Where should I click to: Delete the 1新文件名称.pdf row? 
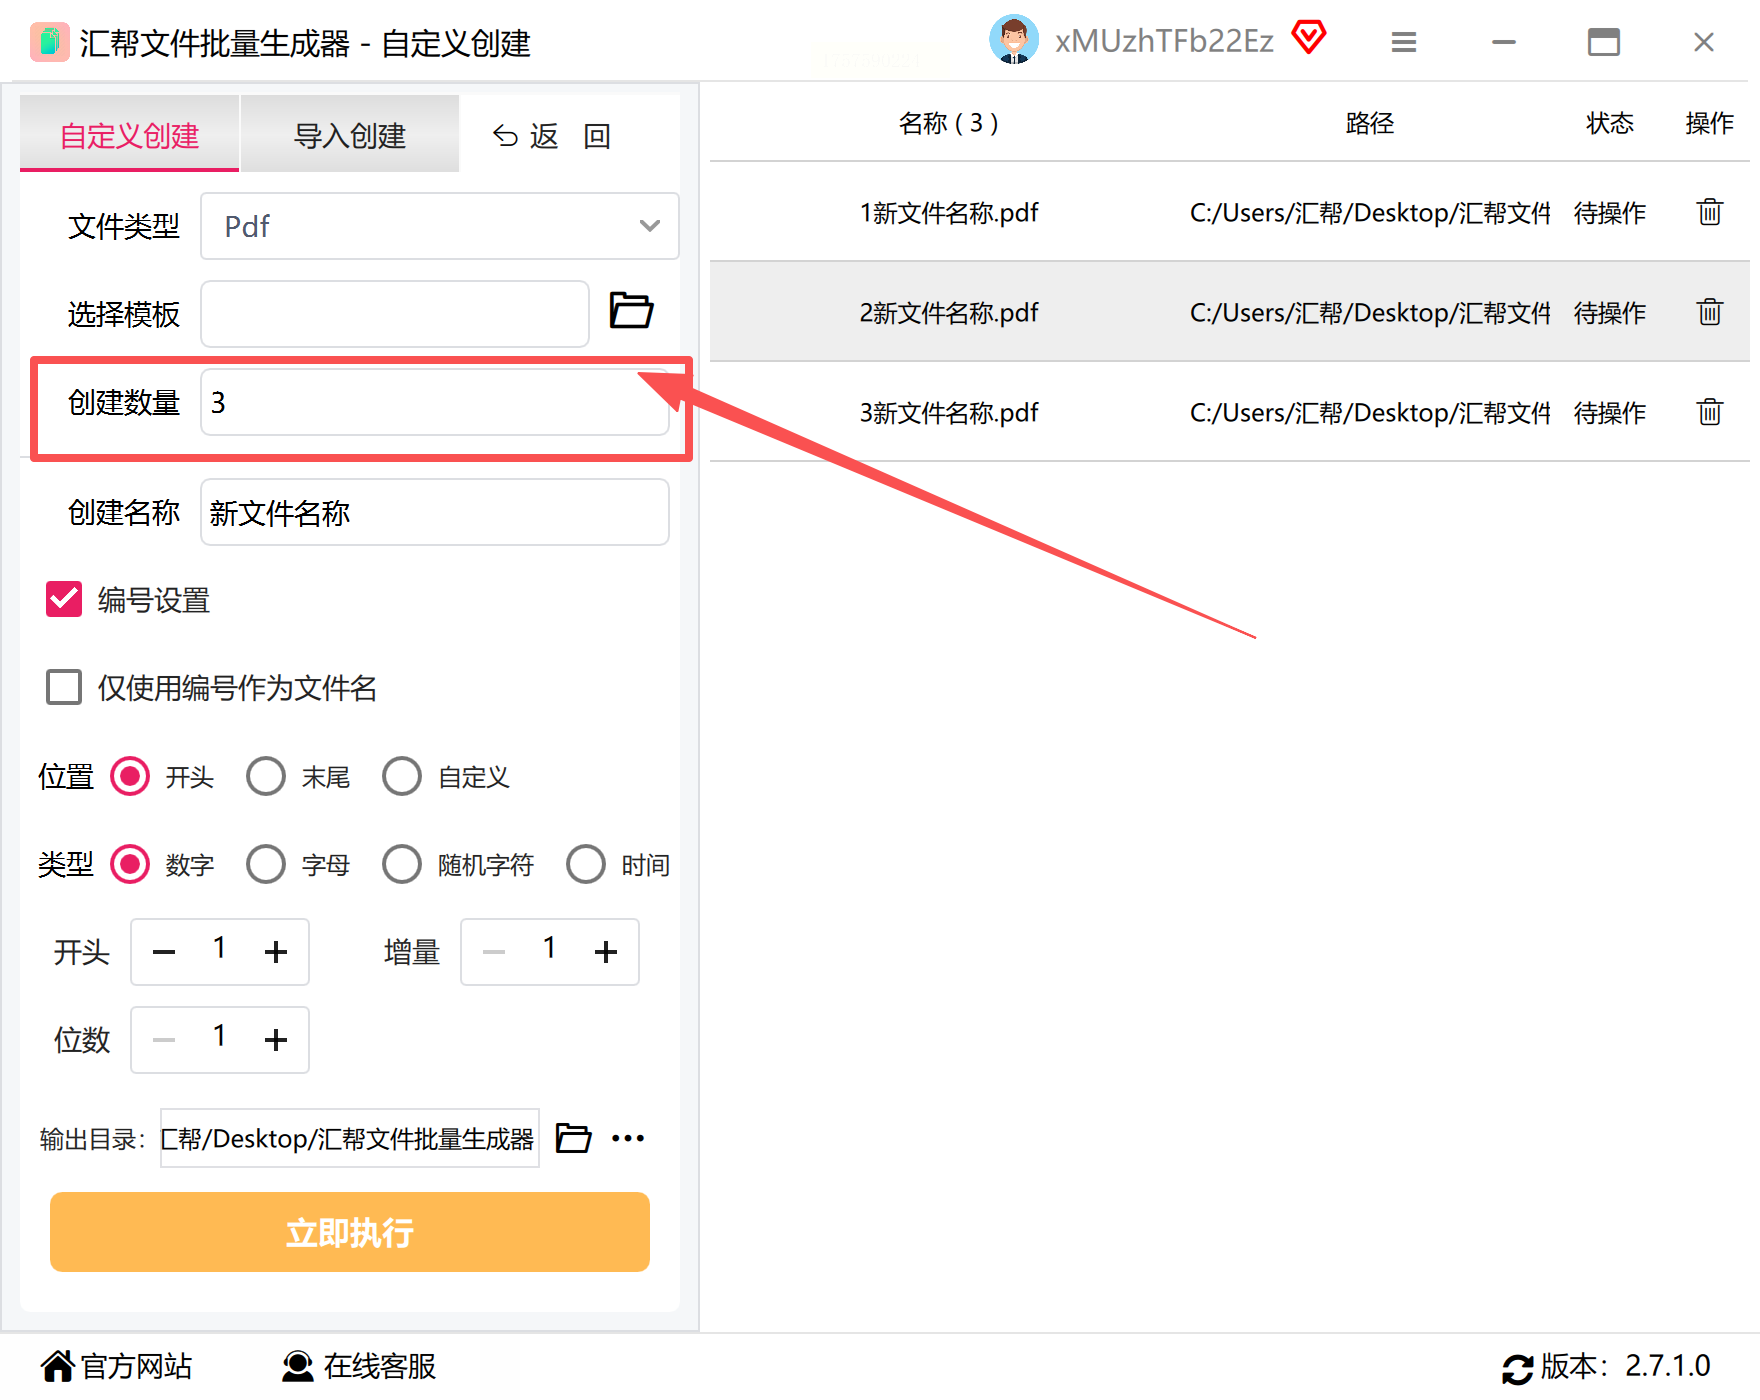[1709, 212]
